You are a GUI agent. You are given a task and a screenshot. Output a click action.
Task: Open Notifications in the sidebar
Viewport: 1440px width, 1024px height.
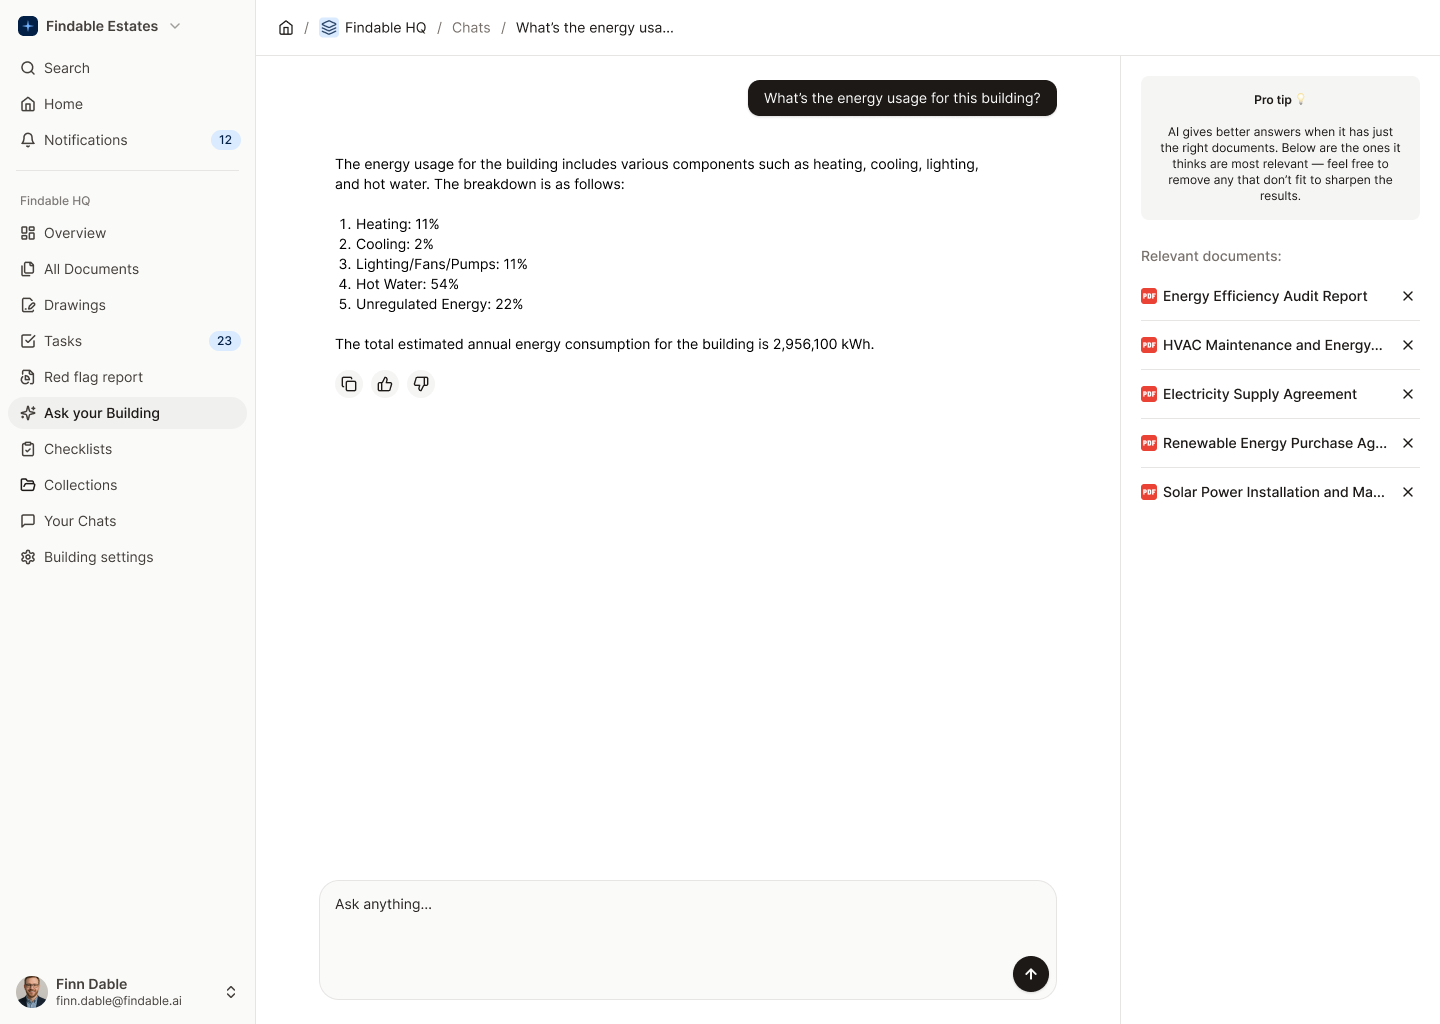coord(127,140)
